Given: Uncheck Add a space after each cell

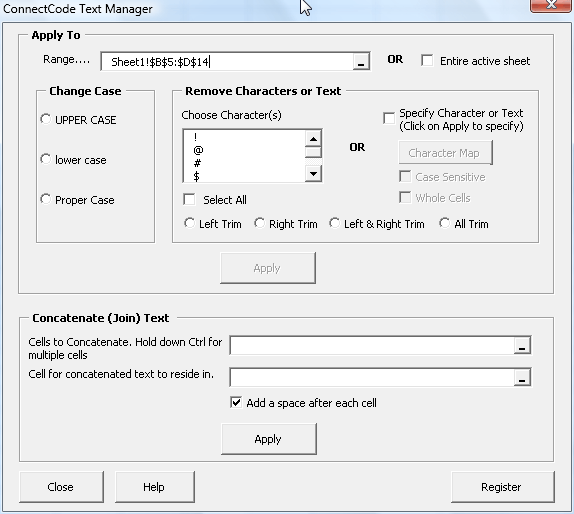Looking at the screenshot, I should 236,402.
